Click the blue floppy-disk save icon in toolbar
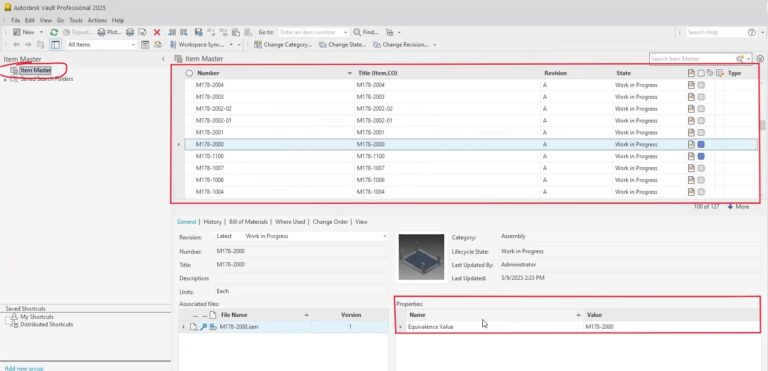768x371 pixels. [x=198, y=32]
